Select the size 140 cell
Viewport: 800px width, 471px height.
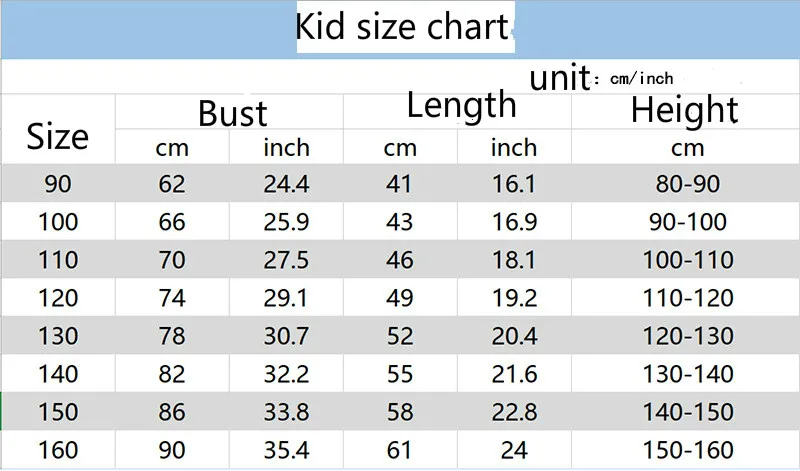click(58, 374)
